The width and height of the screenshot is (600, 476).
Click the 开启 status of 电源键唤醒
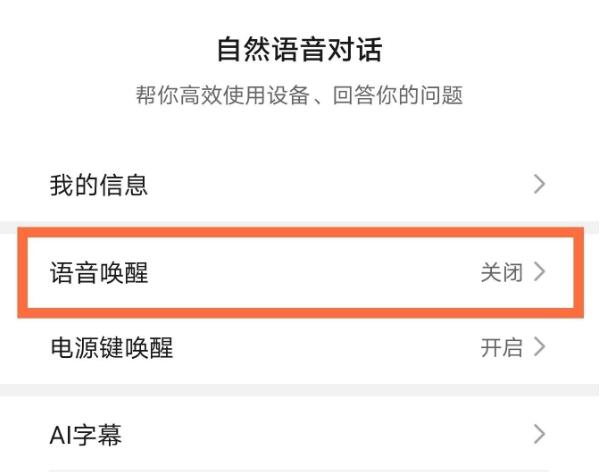[x=502, y=348]
